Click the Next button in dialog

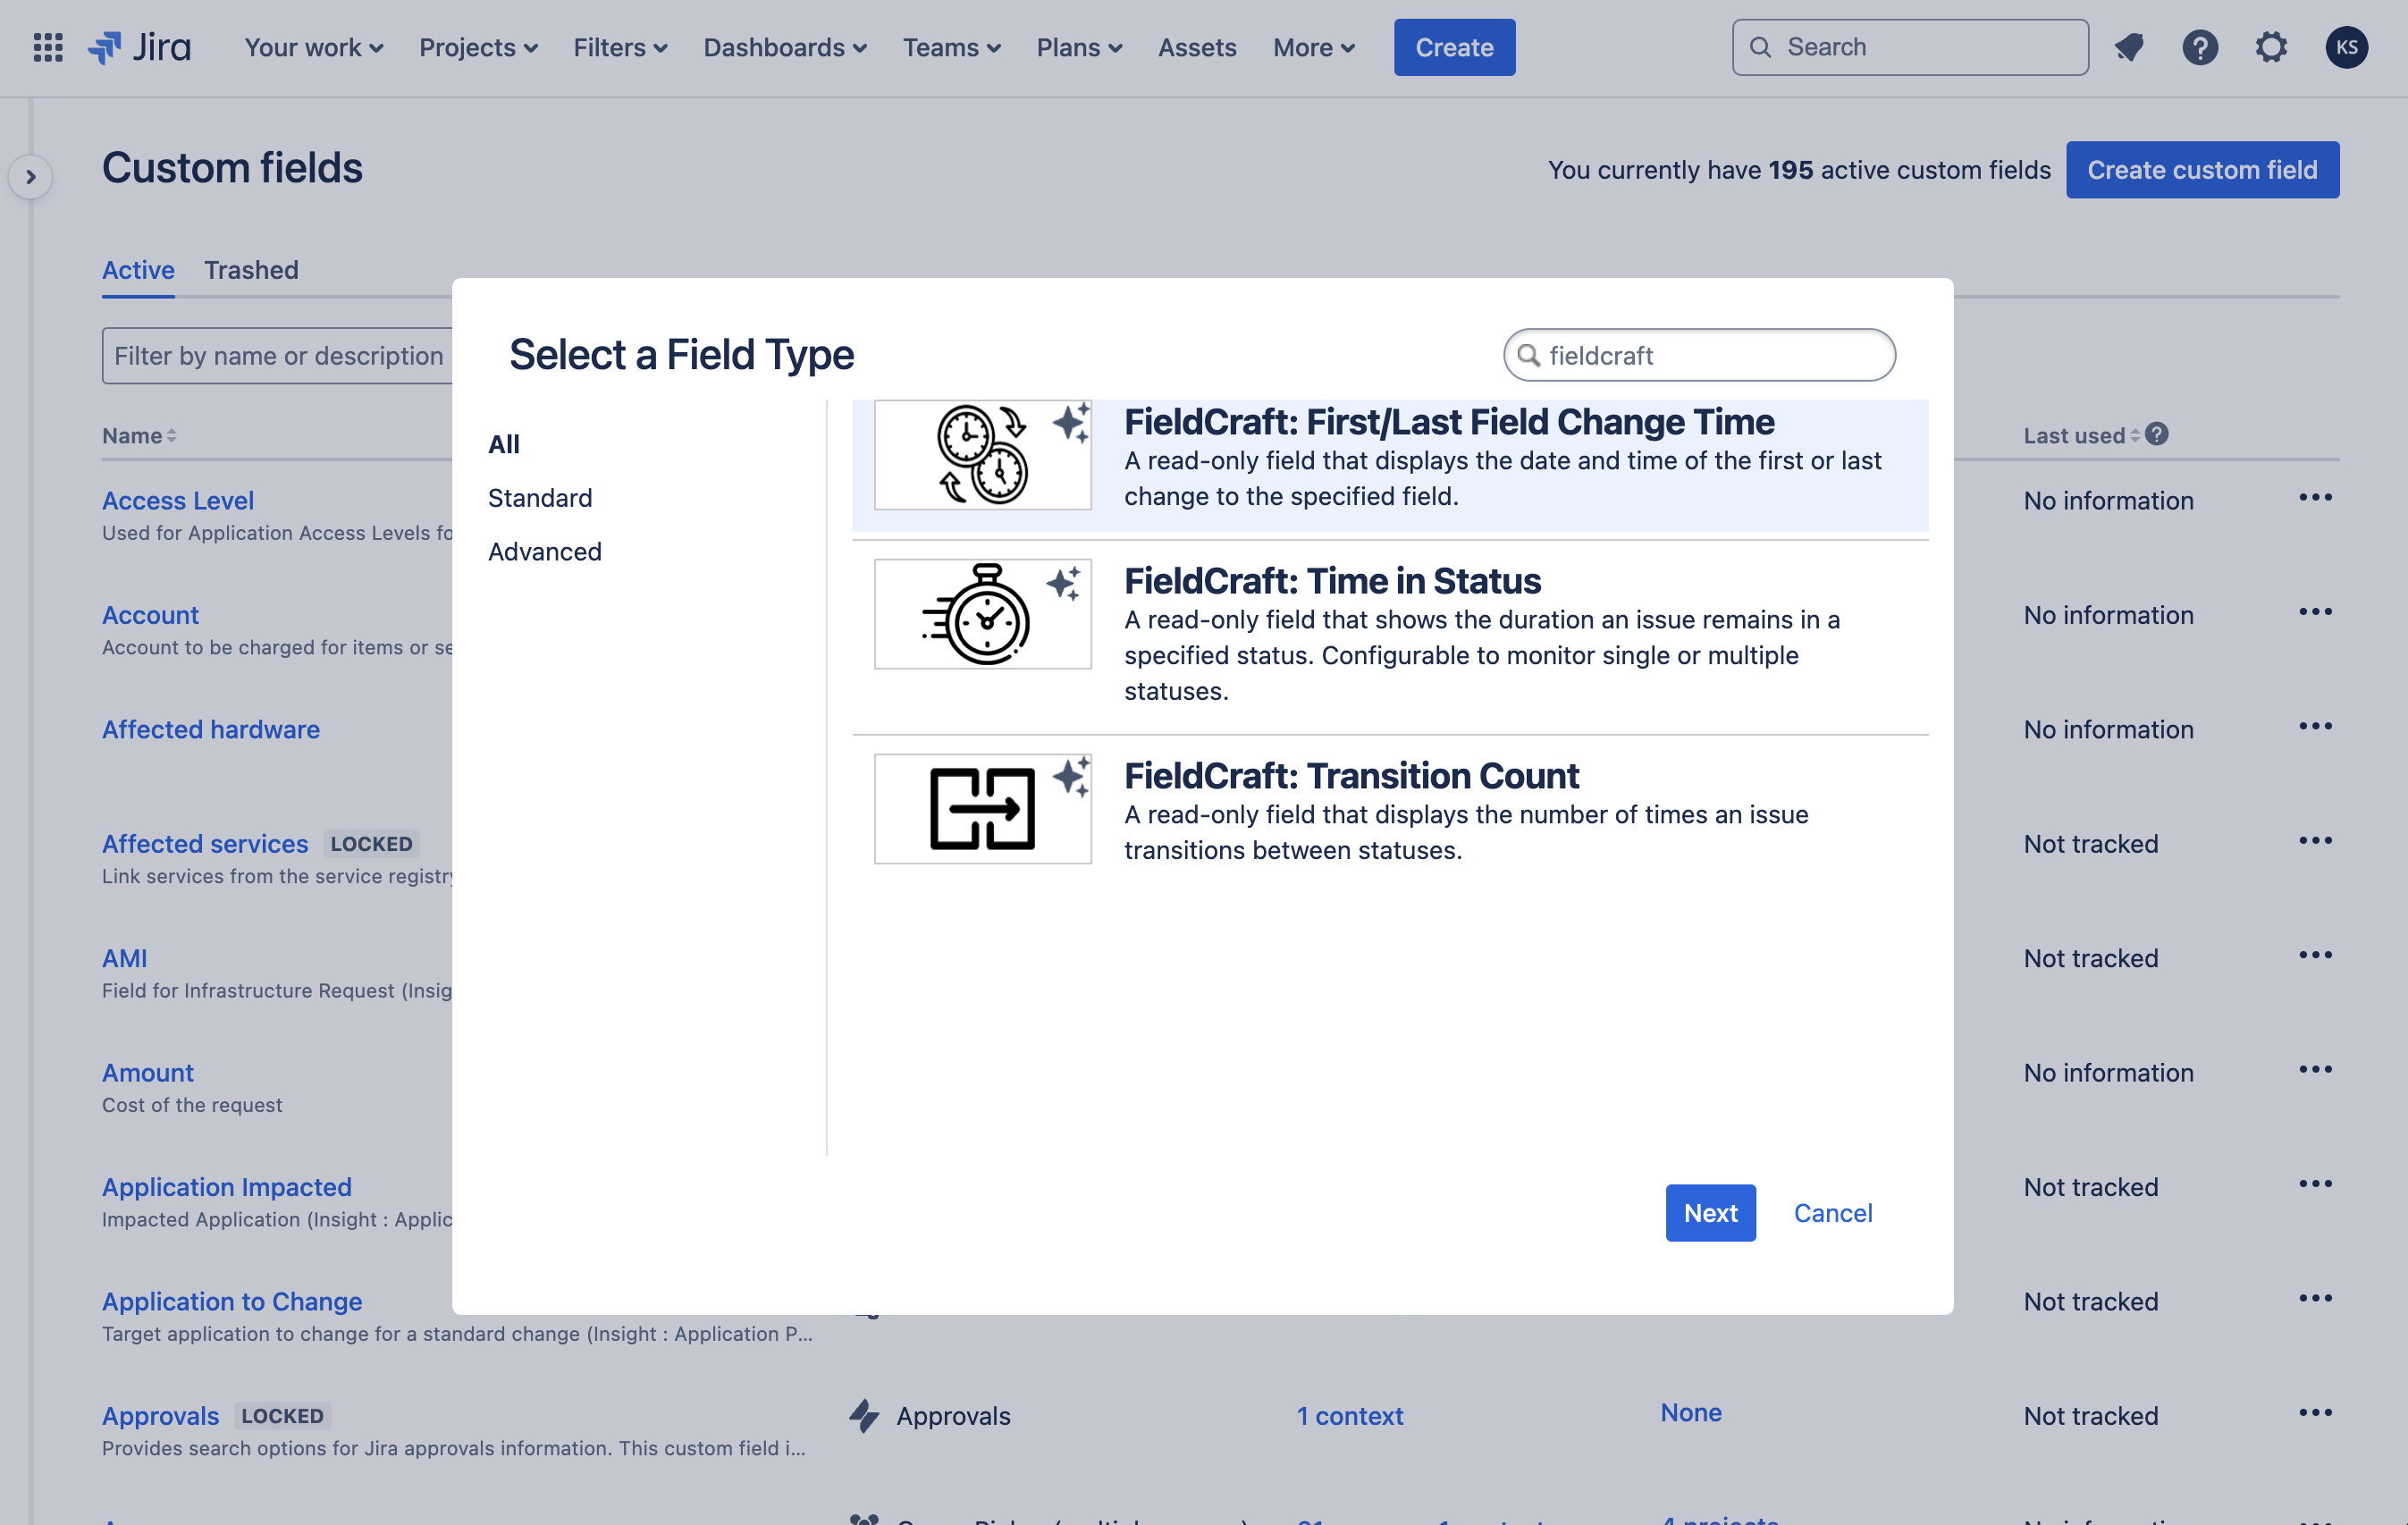tap(1709, 1212)
